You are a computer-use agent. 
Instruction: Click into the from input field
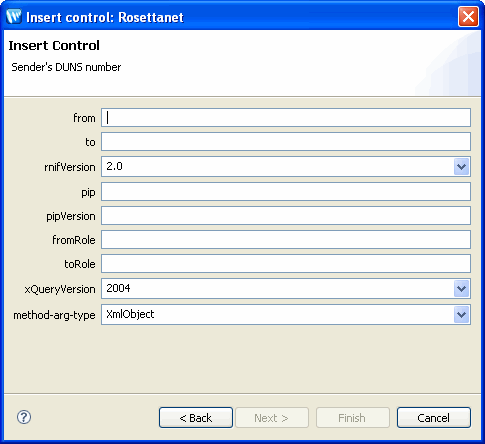pos(286,117)
